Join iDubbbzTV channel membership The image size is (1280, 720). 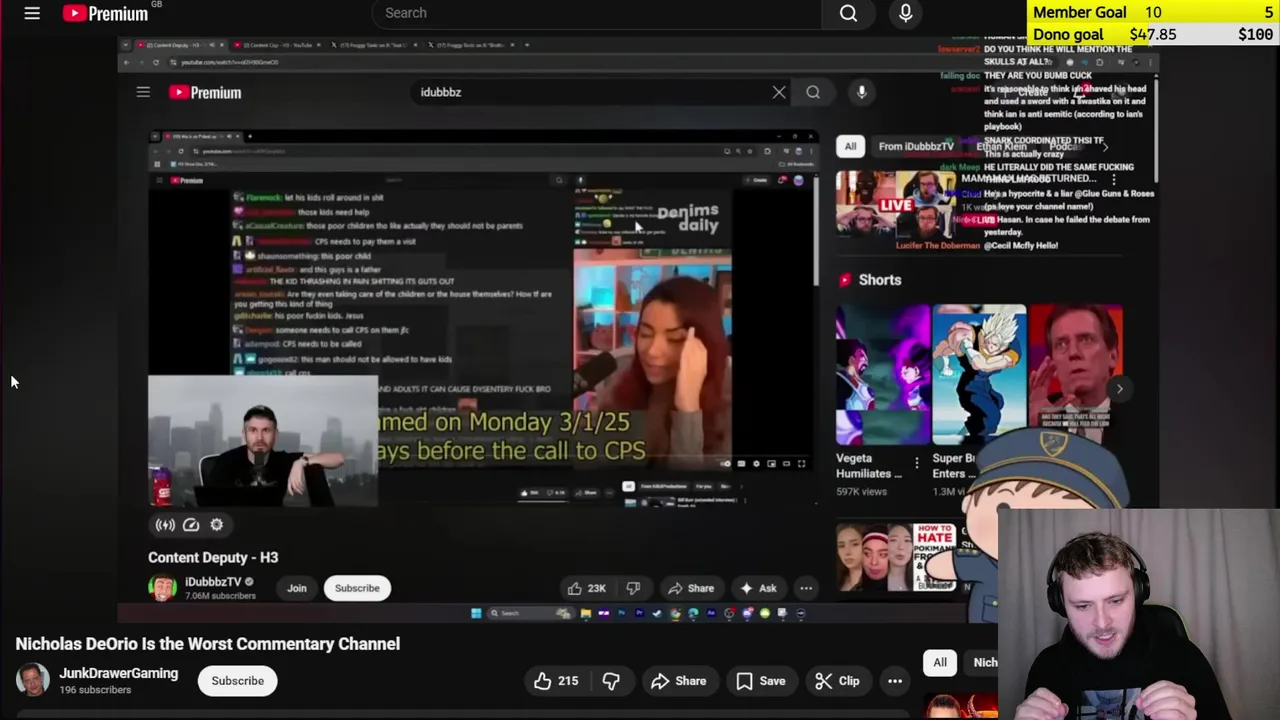tap(297, 588)
